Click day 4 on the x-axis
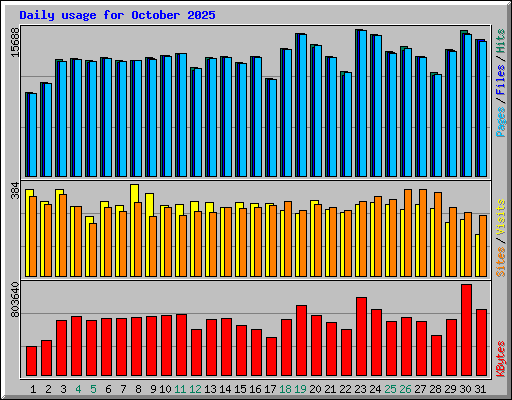The image size is (512, 400). (78, 389)
